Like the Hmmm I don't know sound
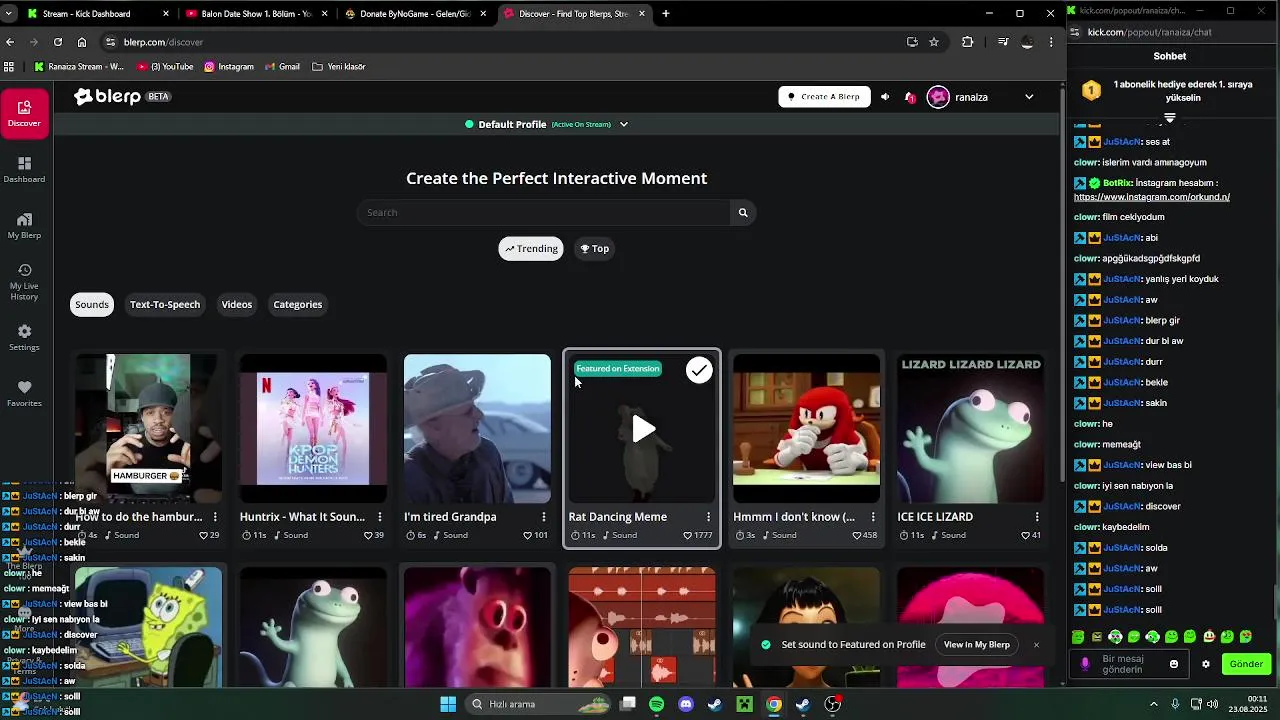The height and width of the screenshot is (720, 1280). tap(857, 535)
